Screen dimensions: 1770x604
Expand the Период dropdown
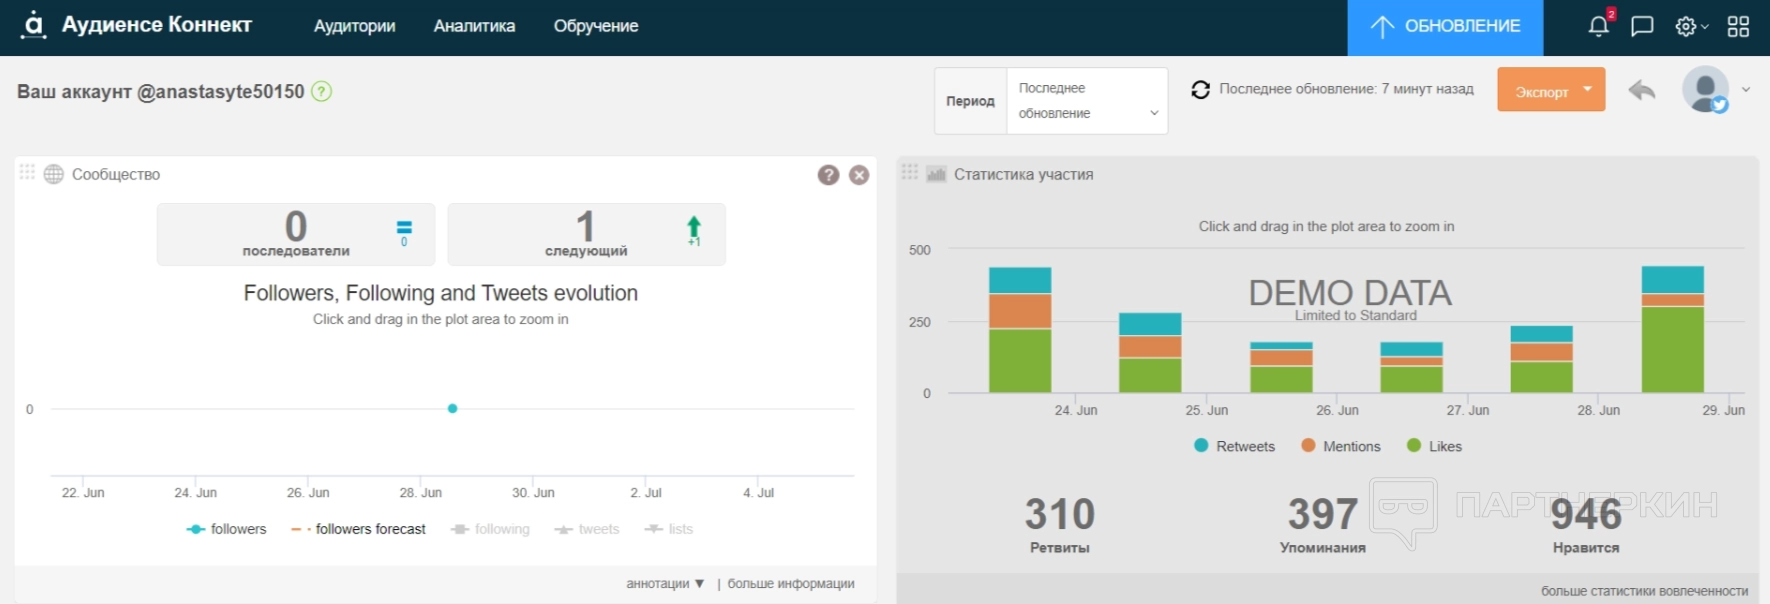point(1086,101)
